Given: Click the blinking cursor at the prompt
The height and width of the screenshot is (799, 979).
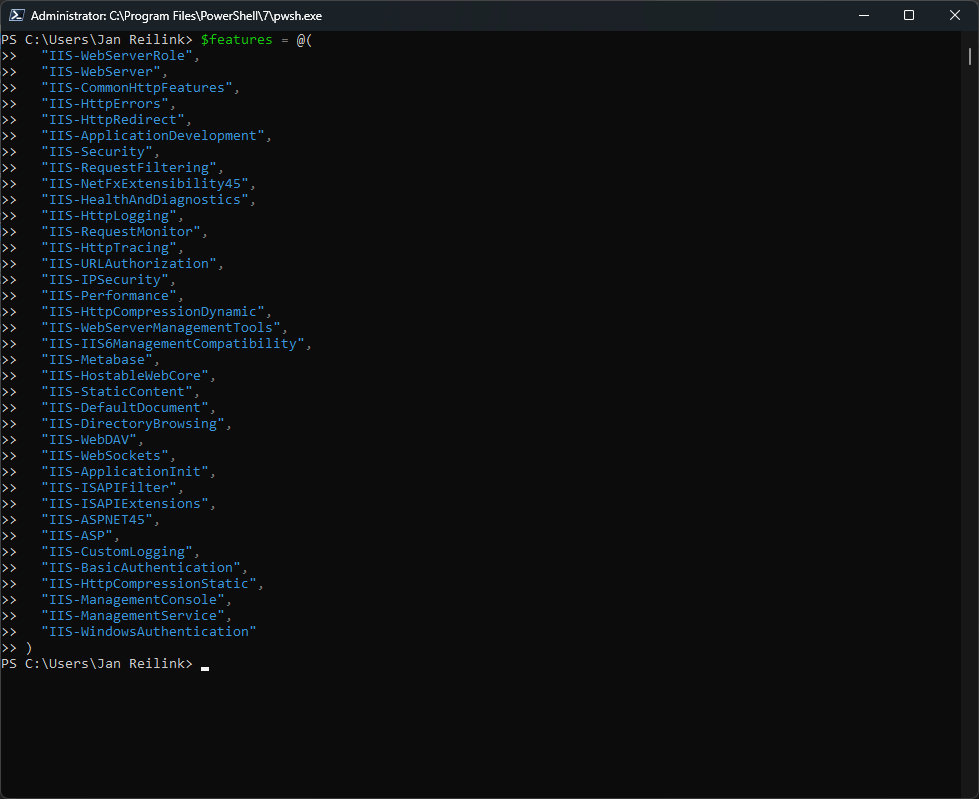Looking at the screenshot, I should 205,669.
